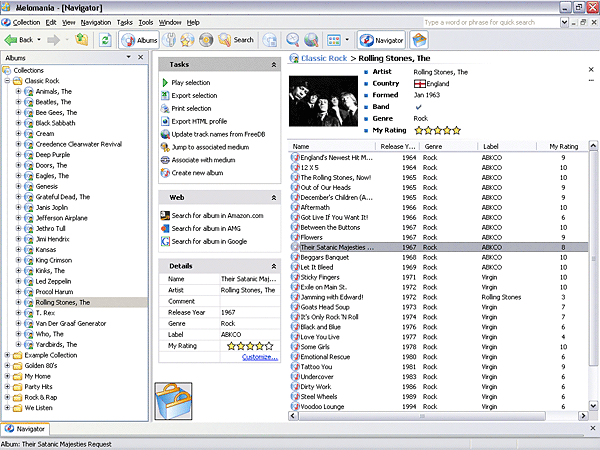Click the Up folder level icon
Image resolution: width=600 pixels, height=450 pixels.
coord(82,39)
